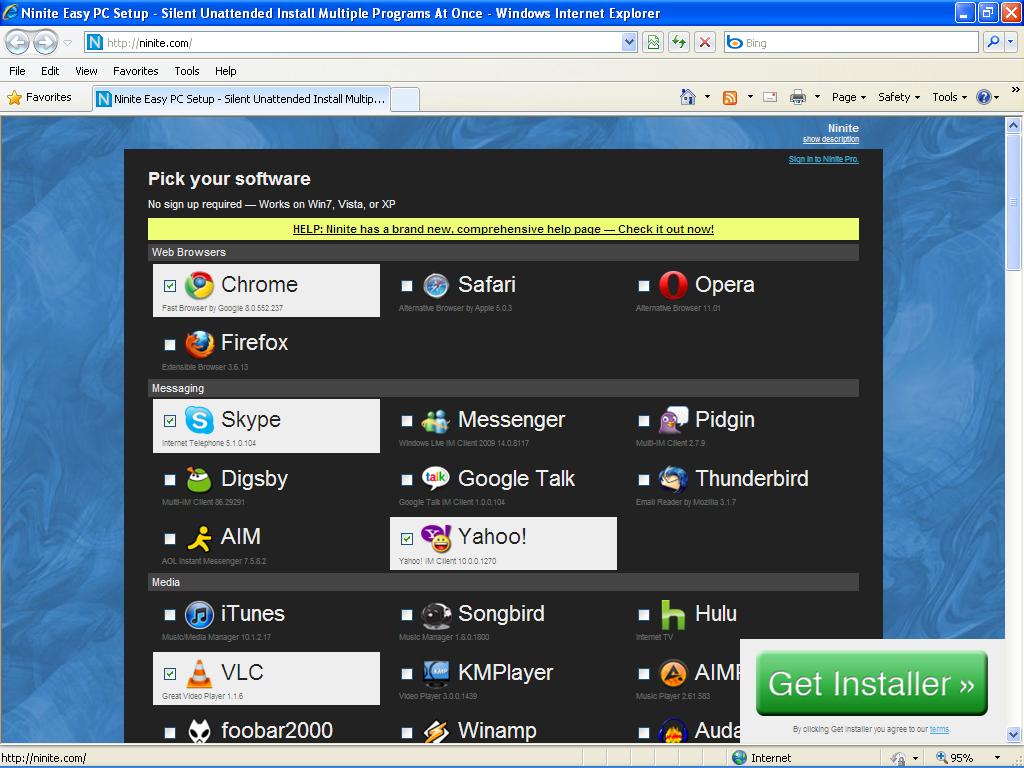Click the RSS feeds icon
Viewport: 1024px width, 768px height.
(x=730, y=97)
